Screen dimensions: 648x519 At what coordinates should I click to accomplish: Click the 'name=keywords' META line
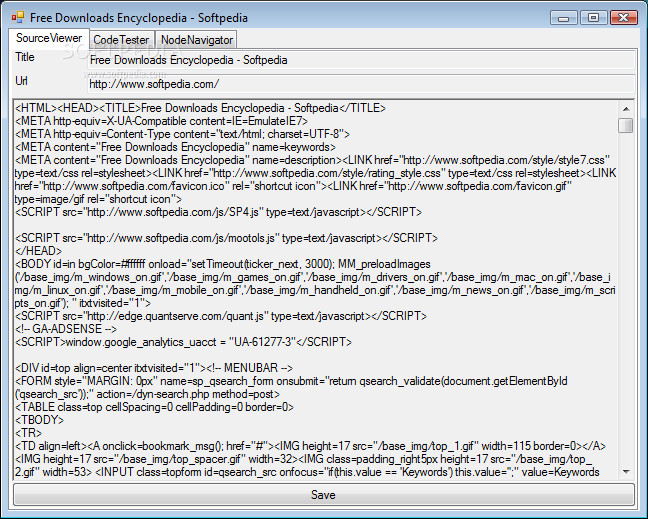(x=176, y=147)
